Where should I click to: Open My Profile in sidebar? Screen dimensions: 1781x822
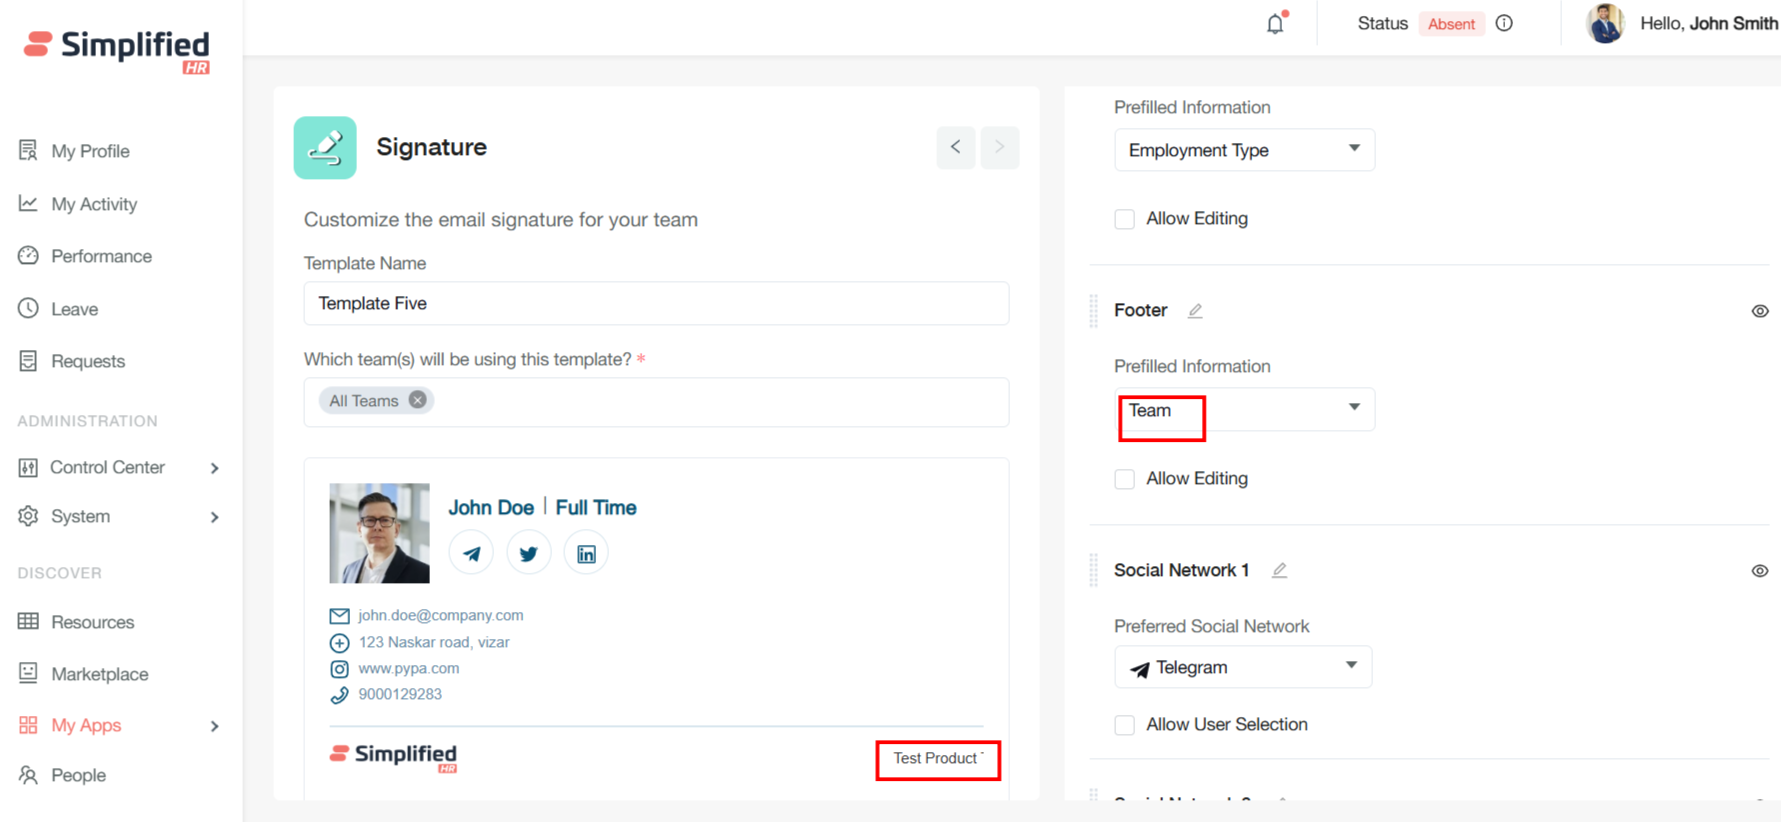click(x=90, y=151)
